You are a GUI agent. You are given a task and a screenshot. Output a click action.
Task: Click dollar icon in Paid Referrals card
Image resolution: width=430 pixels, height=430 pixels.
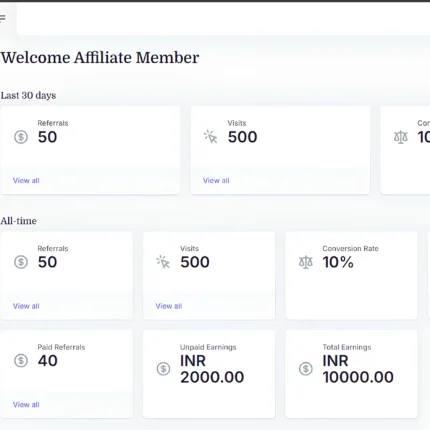click(21, 361)
